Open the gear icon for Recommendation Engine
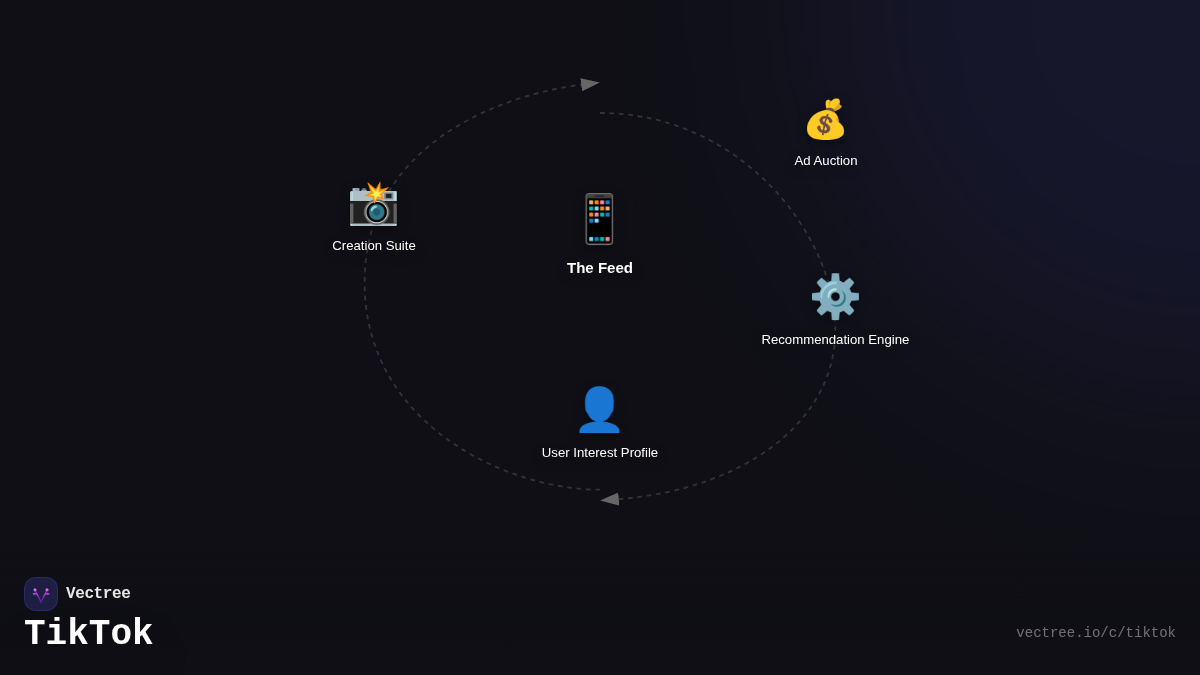 point(835,297)
